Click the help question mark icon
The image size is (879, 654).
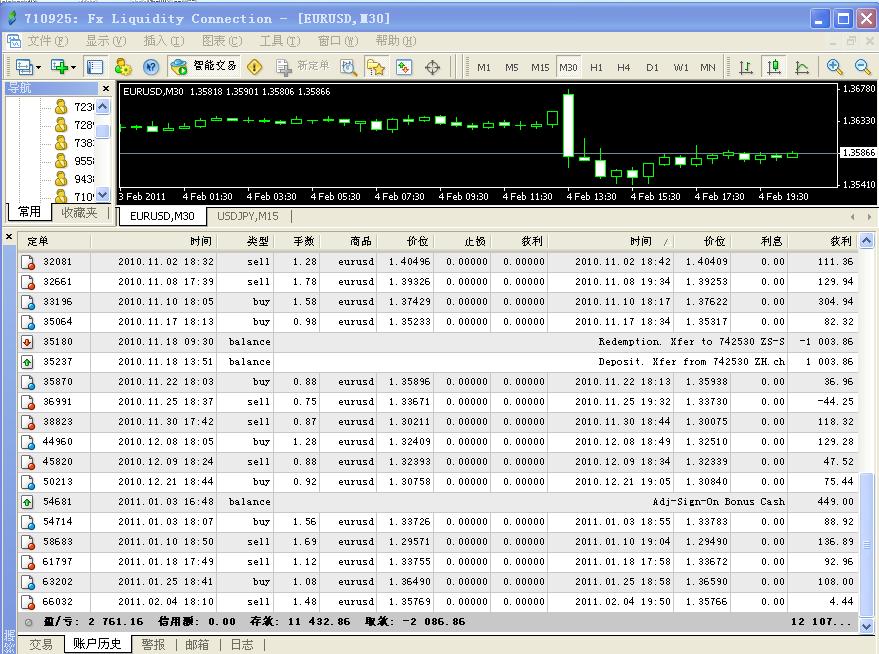point(151,67)
